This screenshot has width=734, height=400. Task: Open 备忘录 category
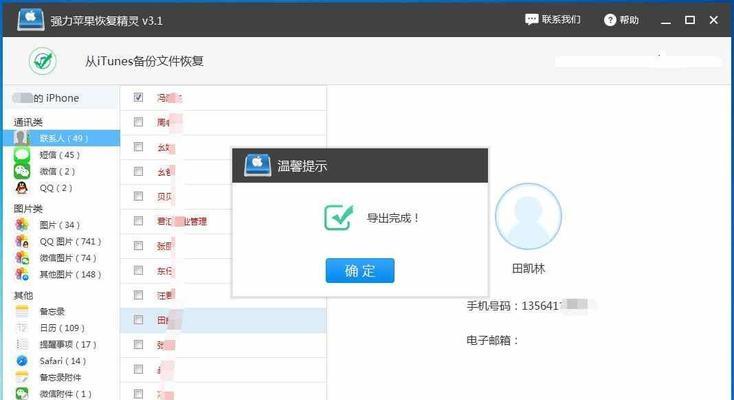52,311
